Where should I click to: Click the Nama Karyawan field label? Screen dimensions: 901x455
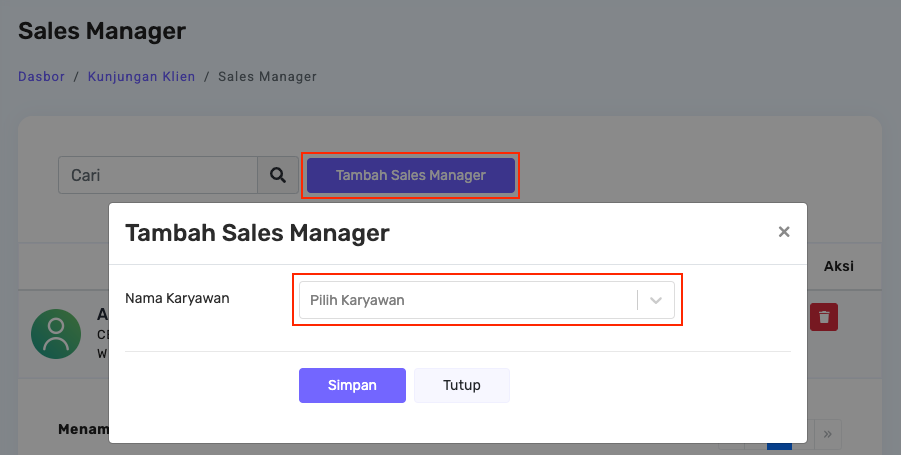177,298
